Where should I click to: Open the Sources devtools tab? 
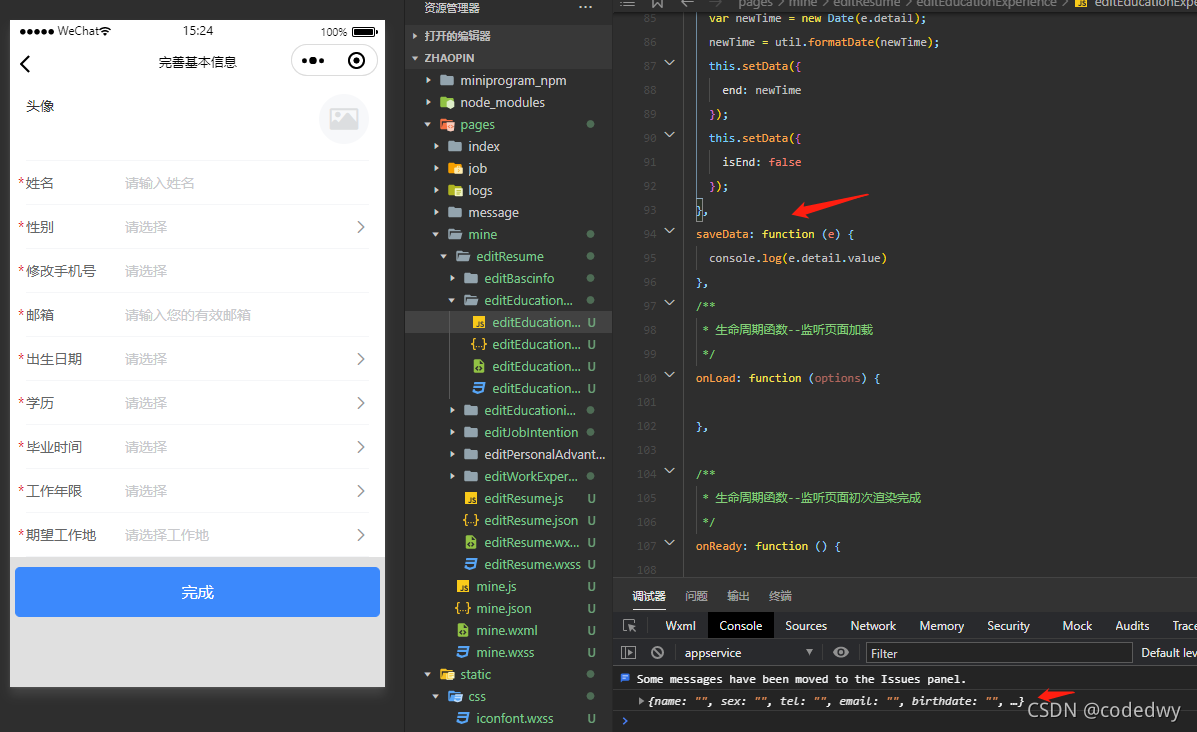[x=805, y=626]
